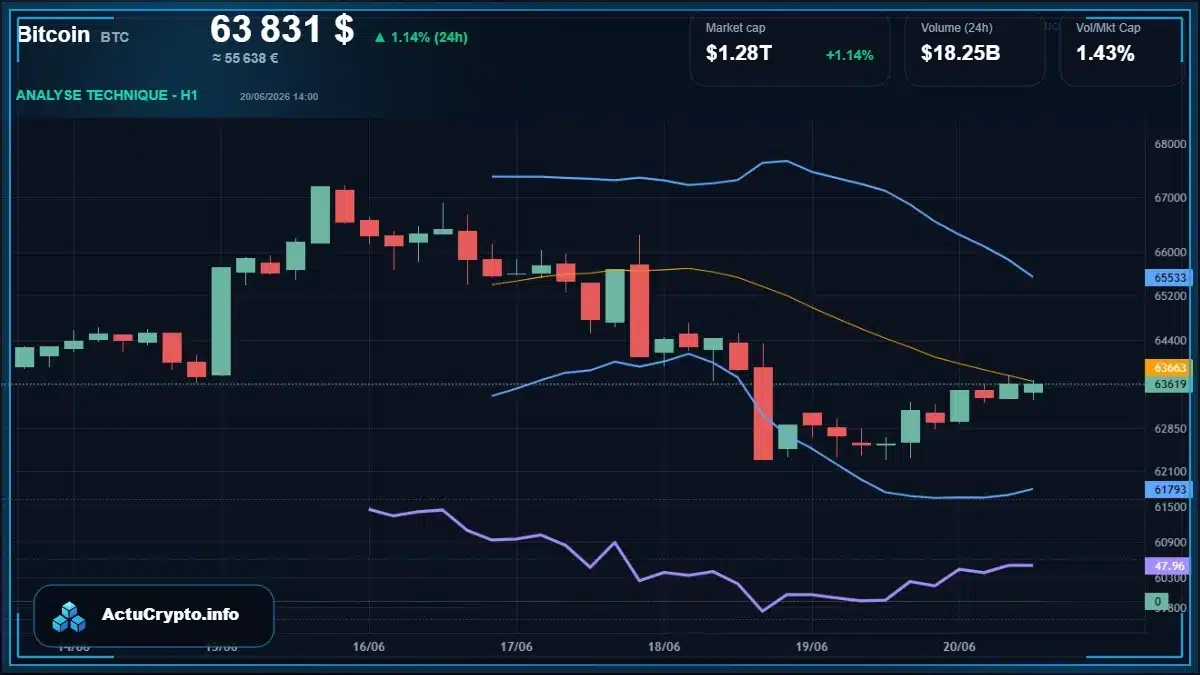
Task: Click the blue 61793 lower band tag
Action: tap(1167, 489)
